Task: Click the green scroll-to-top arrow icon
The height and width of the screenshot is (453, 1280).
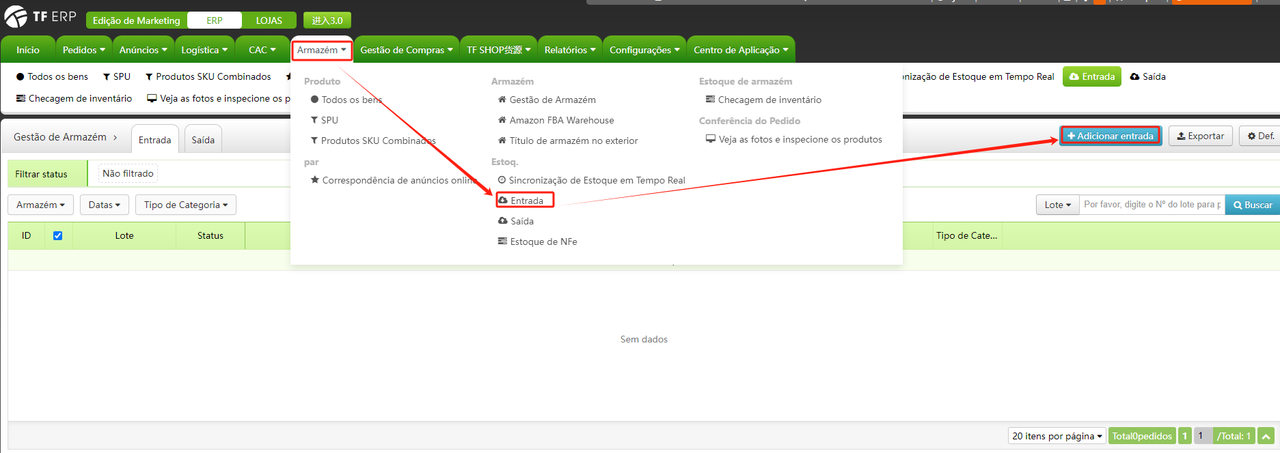Action: (1265, 436)
